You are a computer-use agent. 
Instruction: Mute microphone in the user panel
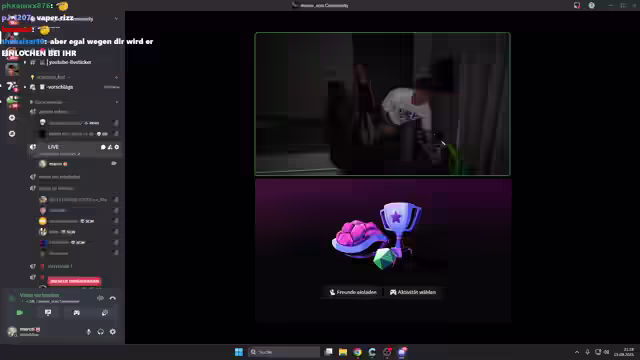click(x=89, y=332)
